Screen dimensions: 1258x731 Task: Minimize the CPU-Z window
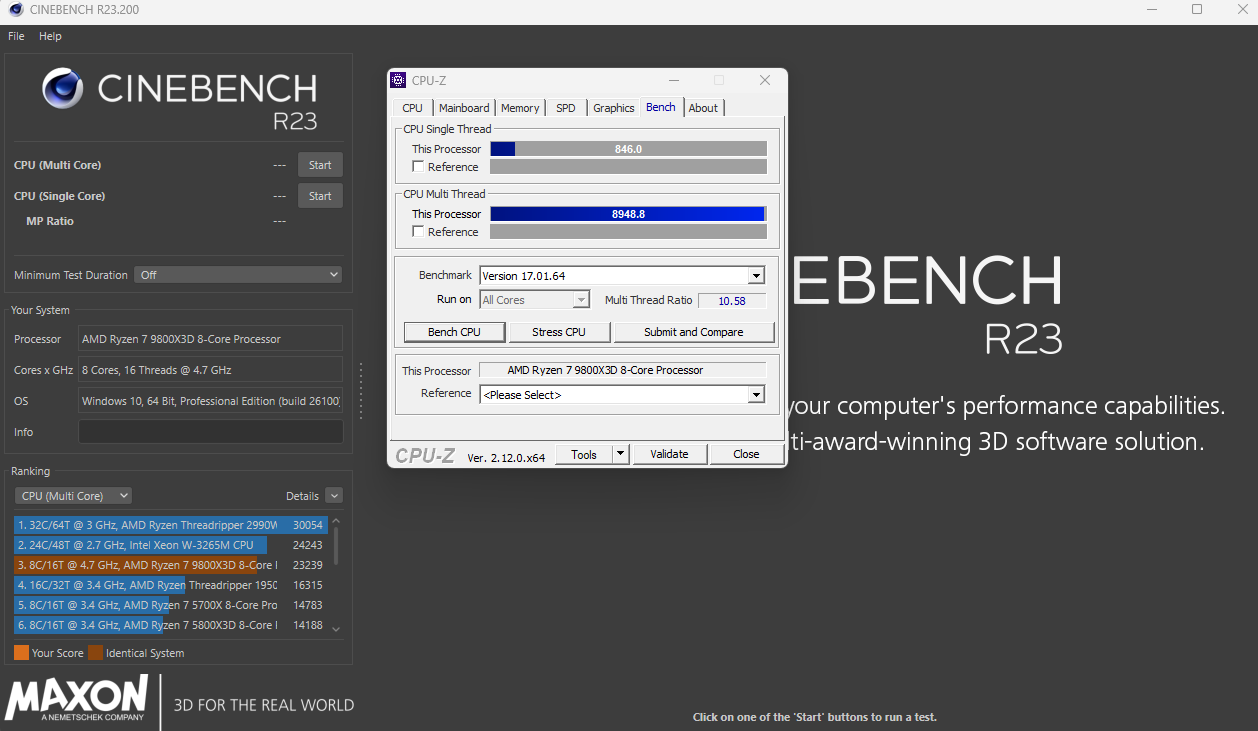click(673, 80)
